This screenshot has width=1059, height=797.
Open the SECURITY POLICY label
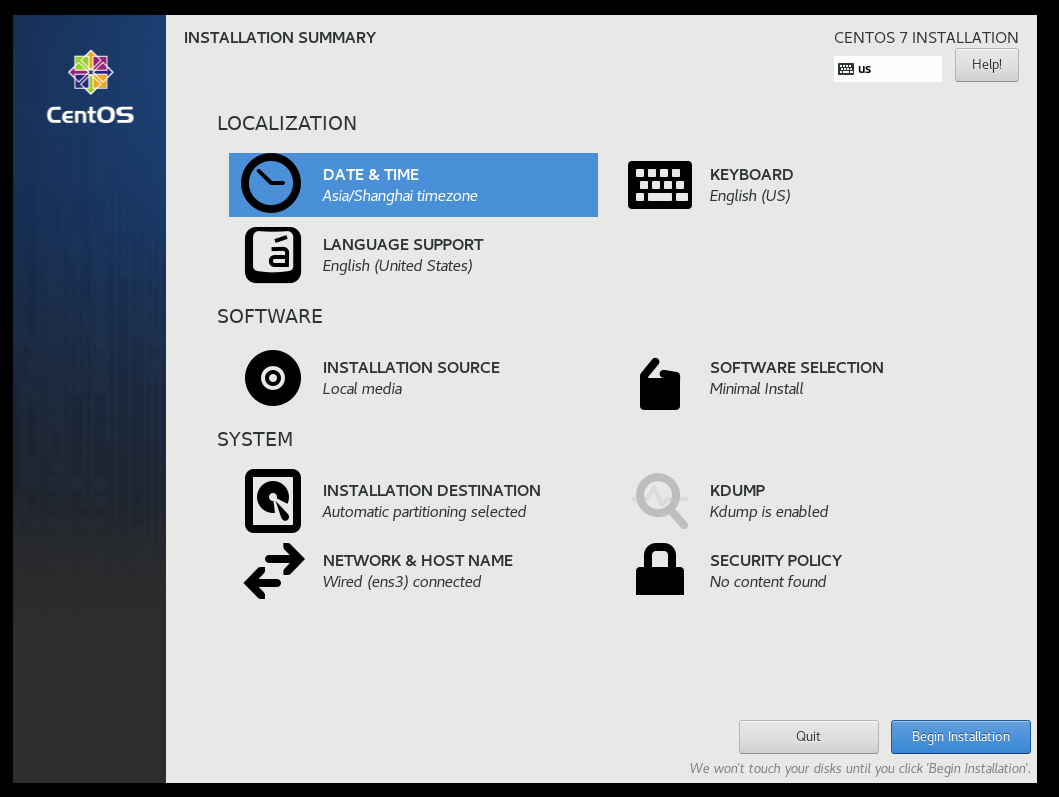point(775,561)
